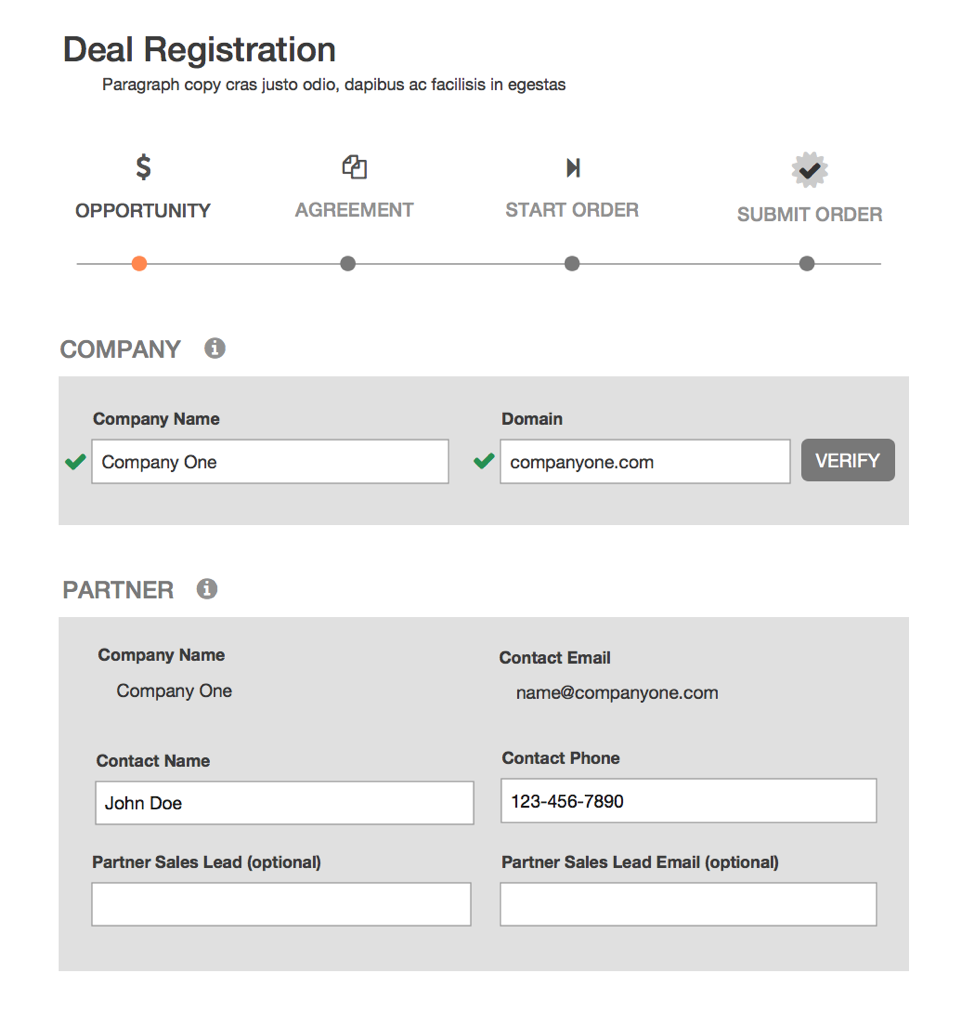Image resolution: width=975 pixels, height=1013 pixels.
Task: Click the empty Partner Sales Lead Email field
Action: [688, 904]
